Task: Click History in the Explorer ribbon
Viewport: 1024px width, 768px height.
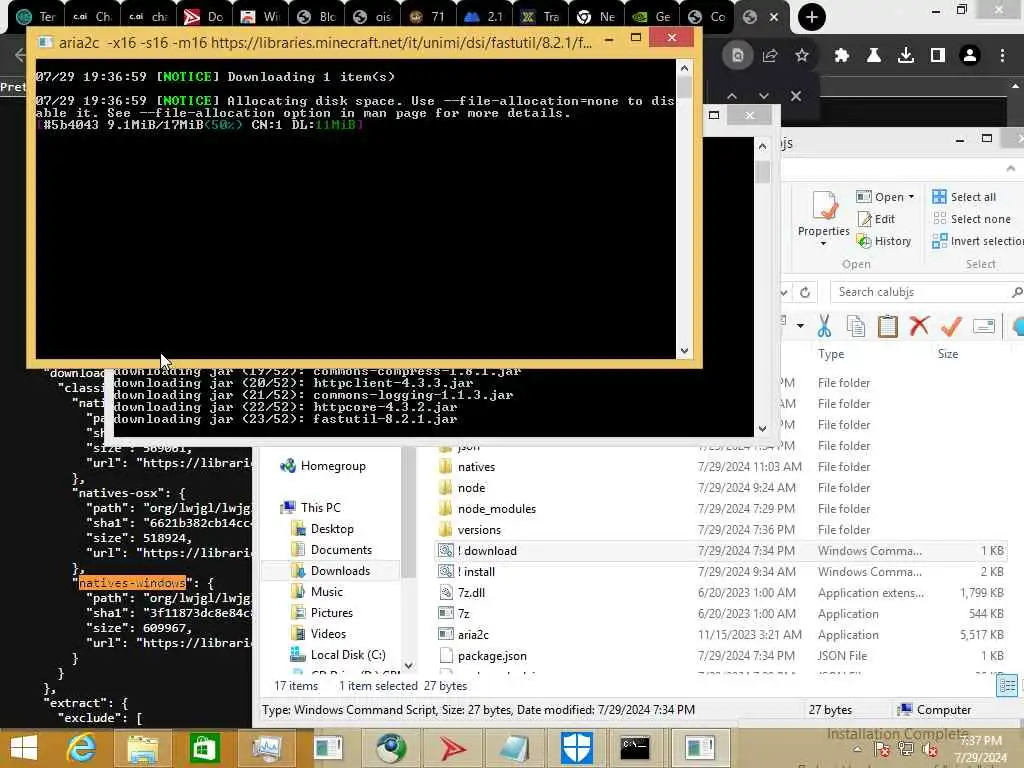Action: 884,241
